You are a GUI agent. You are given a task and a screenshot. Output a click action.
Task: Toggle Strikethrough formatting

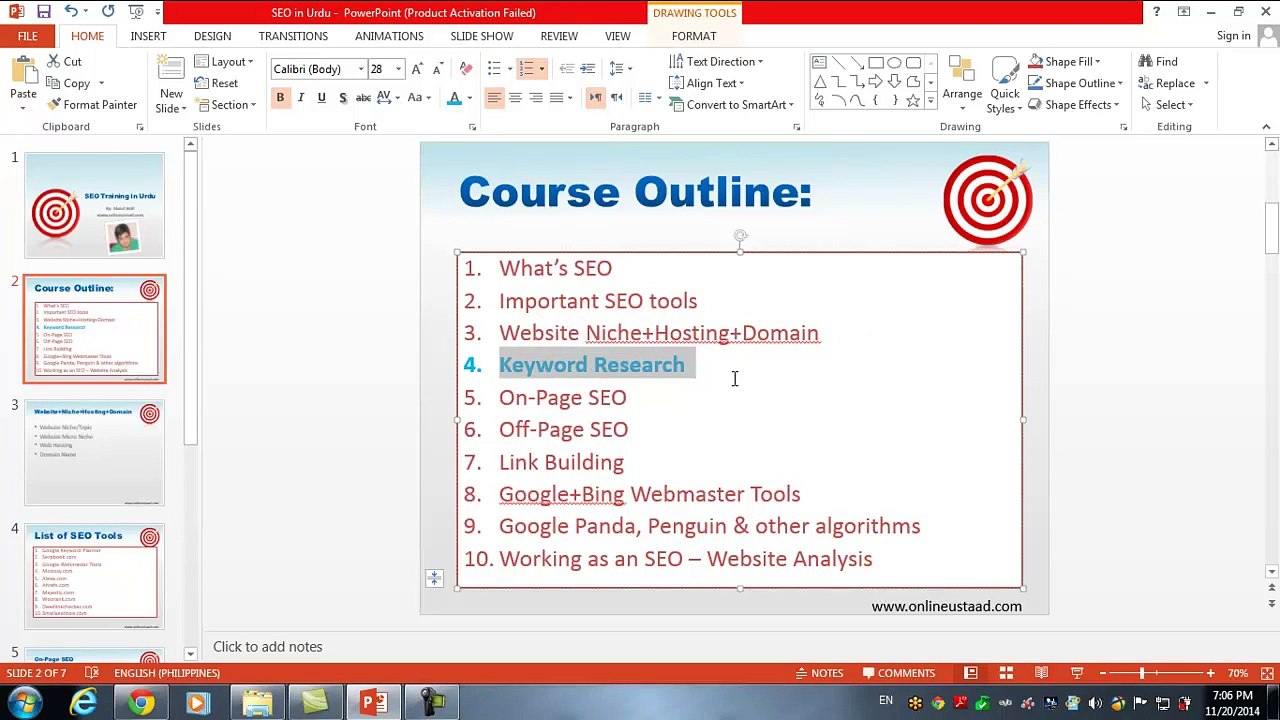363,98
